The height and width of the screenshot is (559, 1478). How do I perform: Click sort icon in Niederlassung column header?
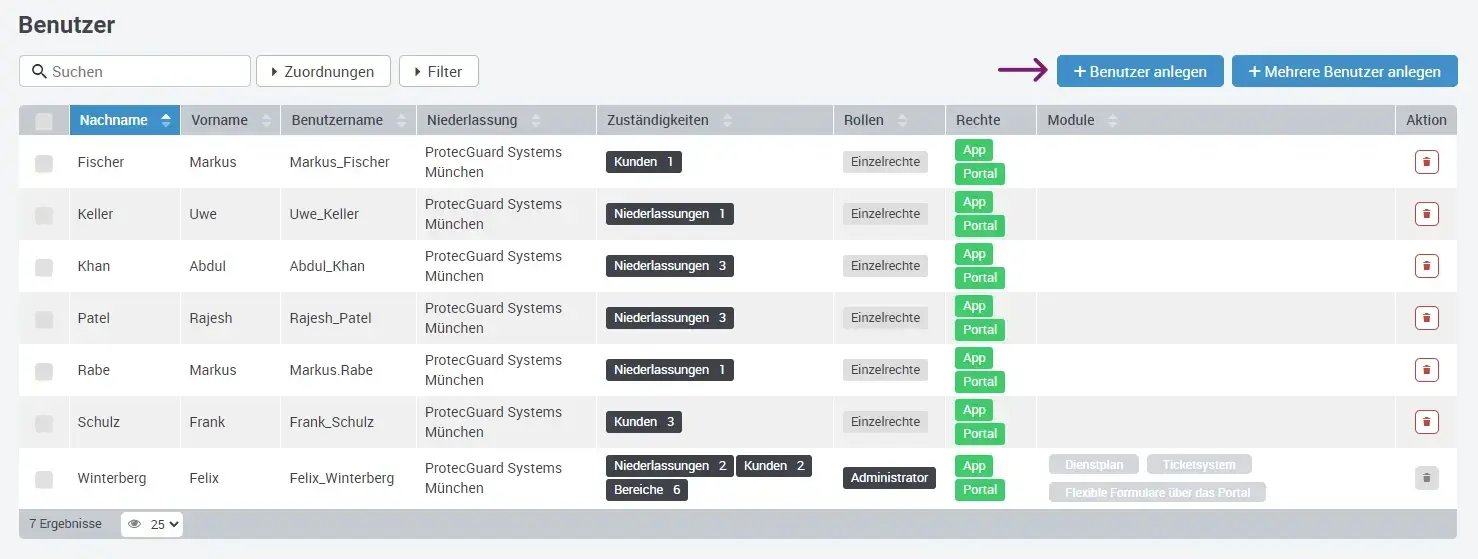pos(536,120)
